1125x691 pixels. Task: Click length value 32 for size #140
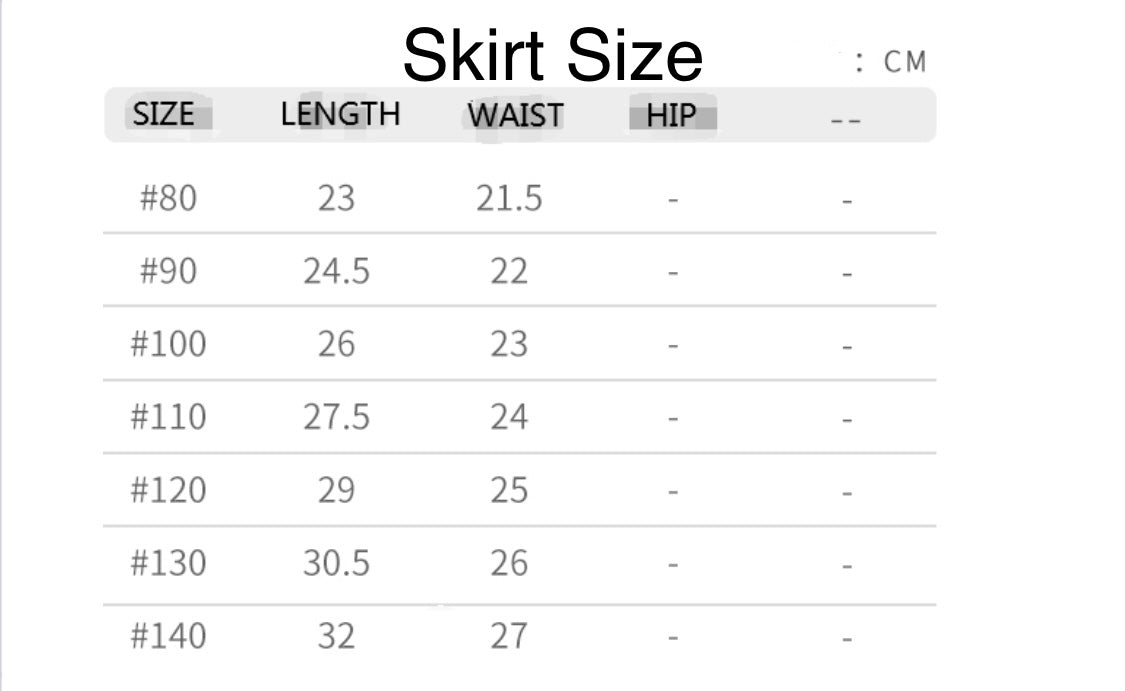pyautogui.click(x=336, y=636)
